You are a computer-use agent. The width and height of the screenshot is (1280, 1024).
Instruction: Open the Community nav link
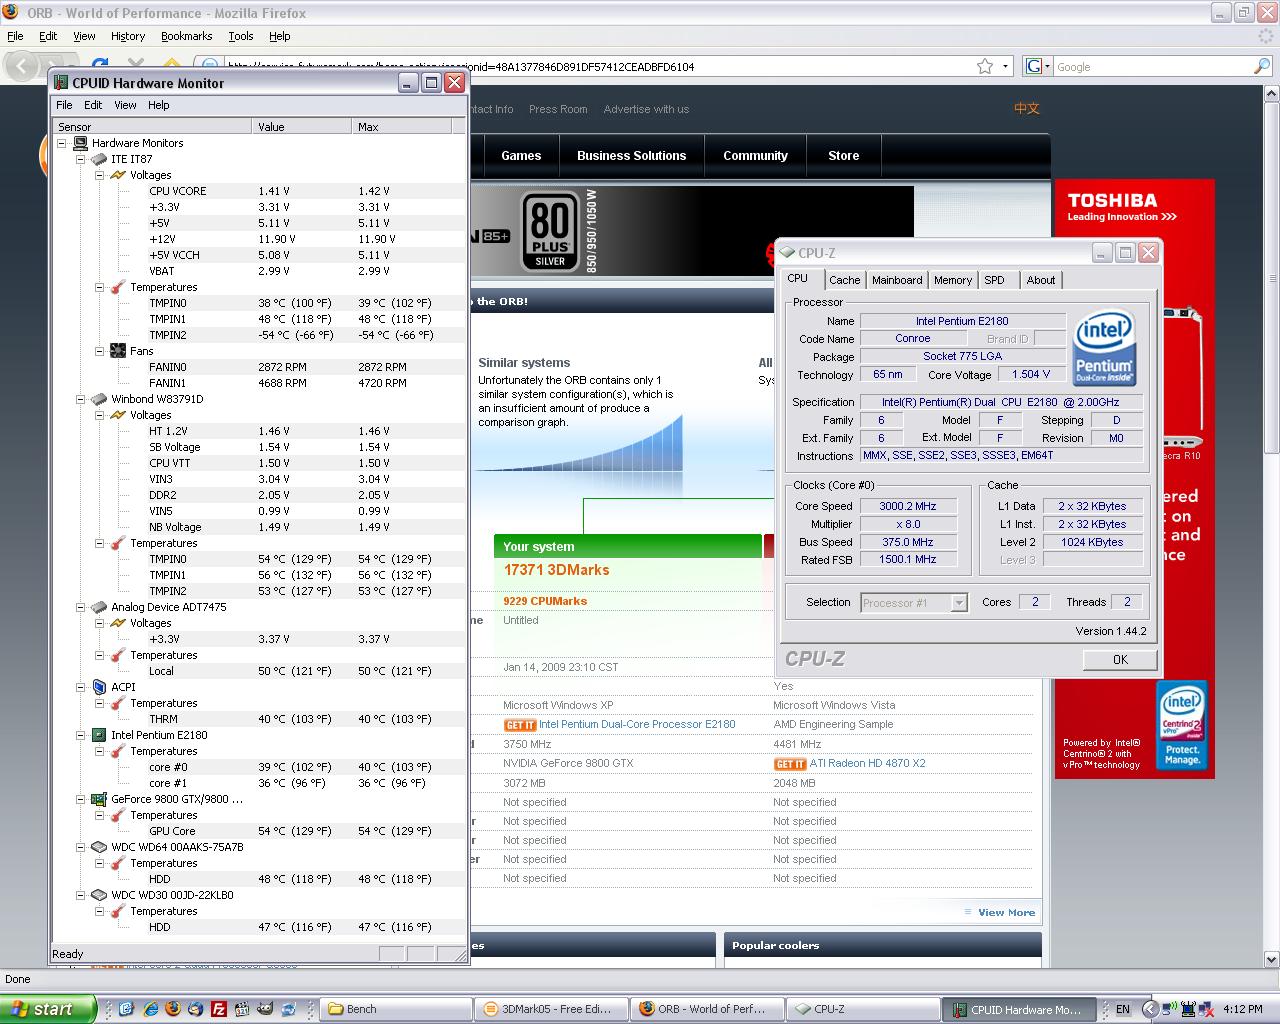(756, 156)
